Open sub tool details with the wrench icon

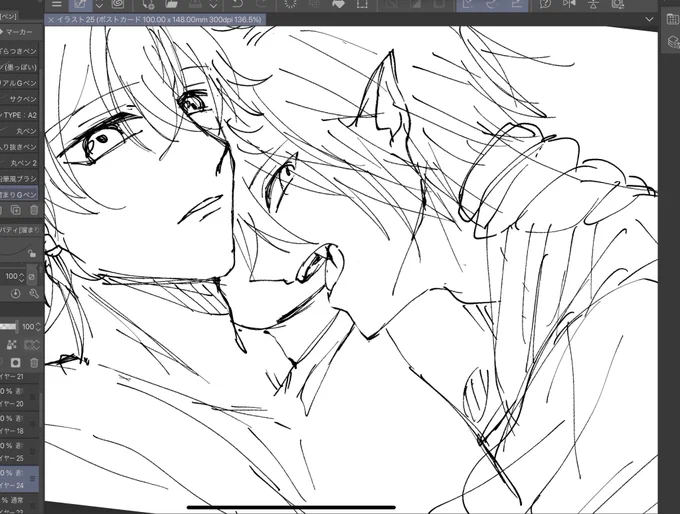point(34,294)
